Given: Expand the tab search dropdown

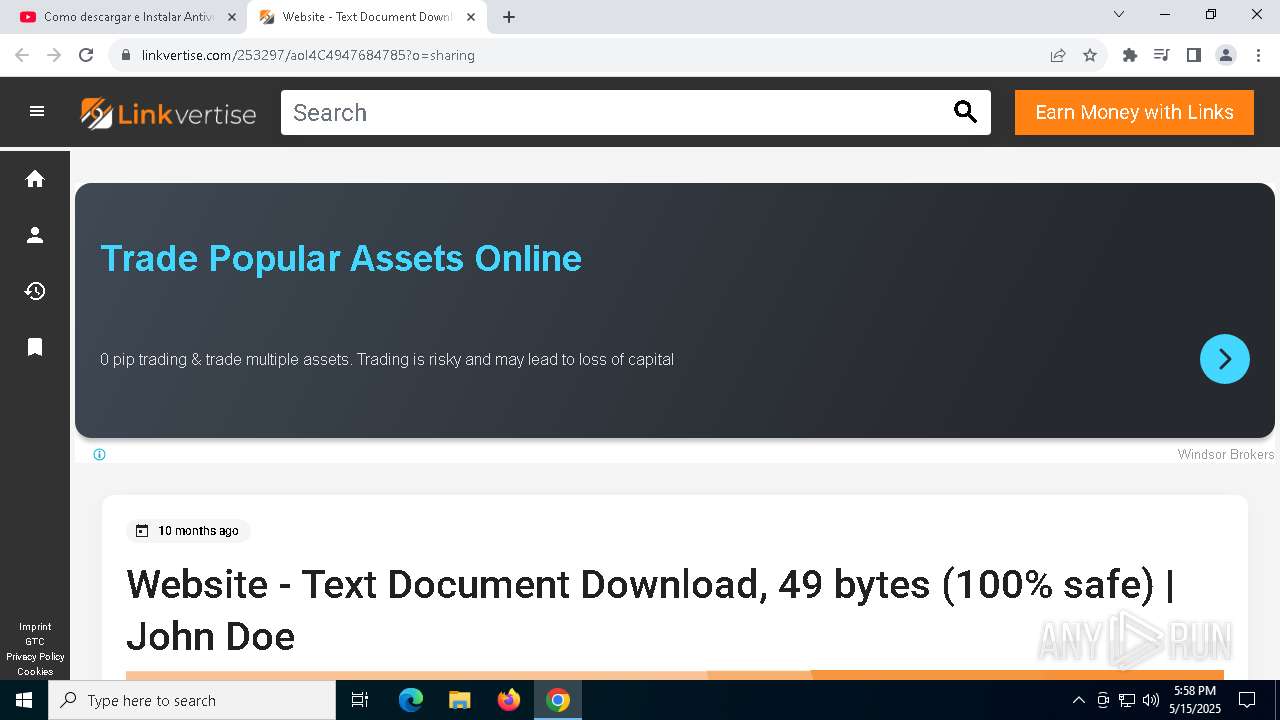Looking at the screenshot, I should click(1119, 14).
